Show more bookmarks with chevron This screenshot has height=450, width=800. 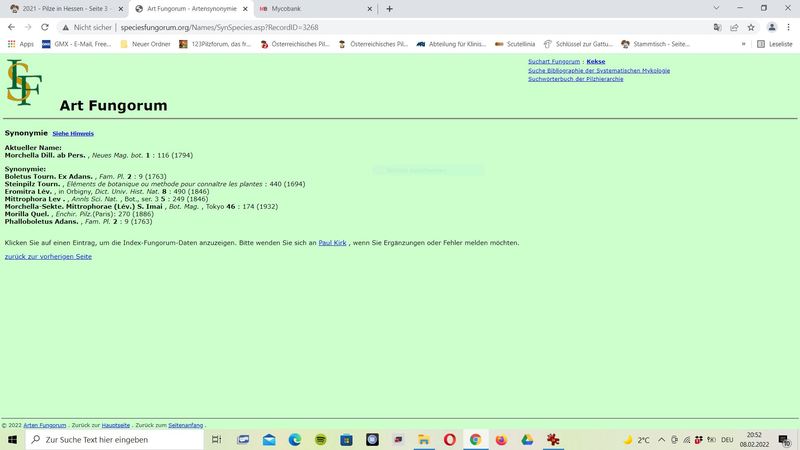[743, 44]
